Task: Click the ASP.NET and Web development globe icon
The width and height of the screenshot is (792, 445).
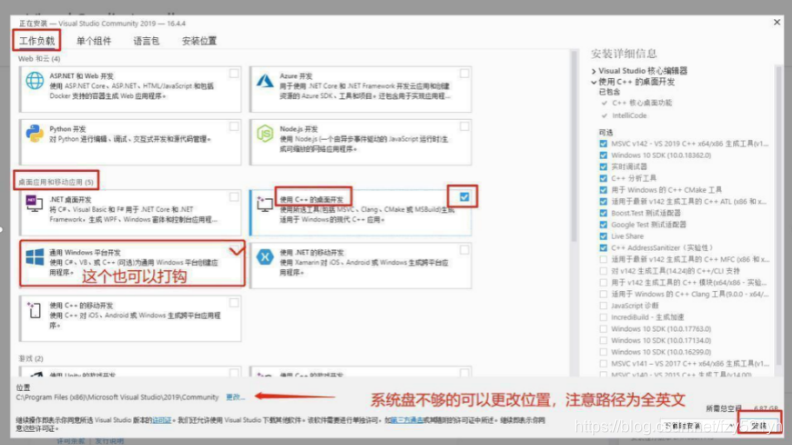Action: click(35, 81)
